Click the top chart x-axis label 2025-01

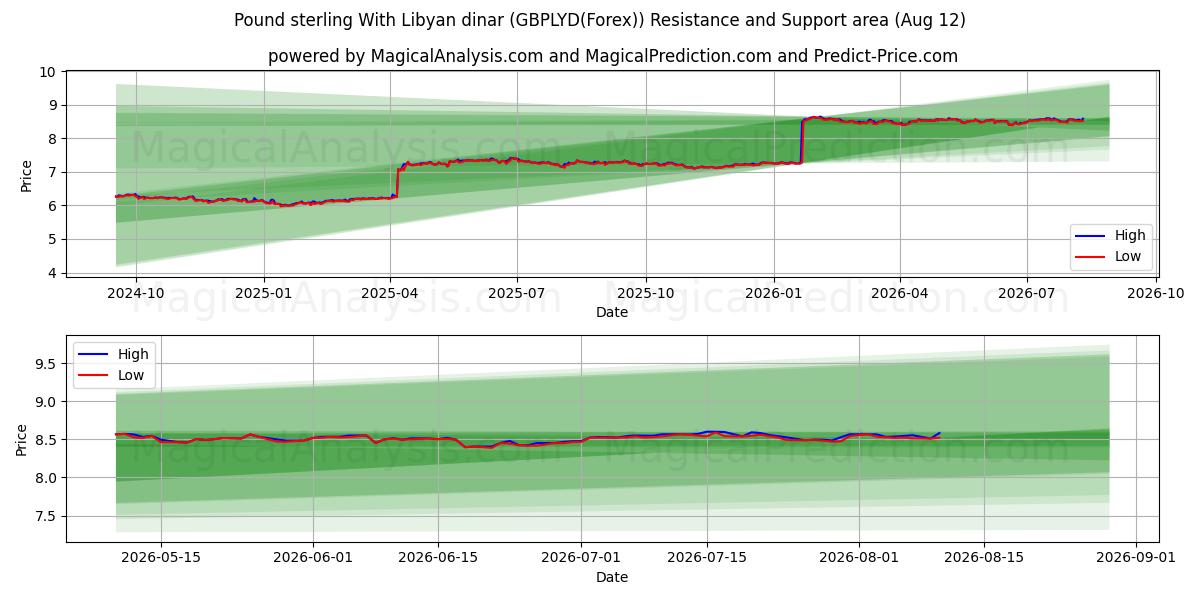coord(264,294)
